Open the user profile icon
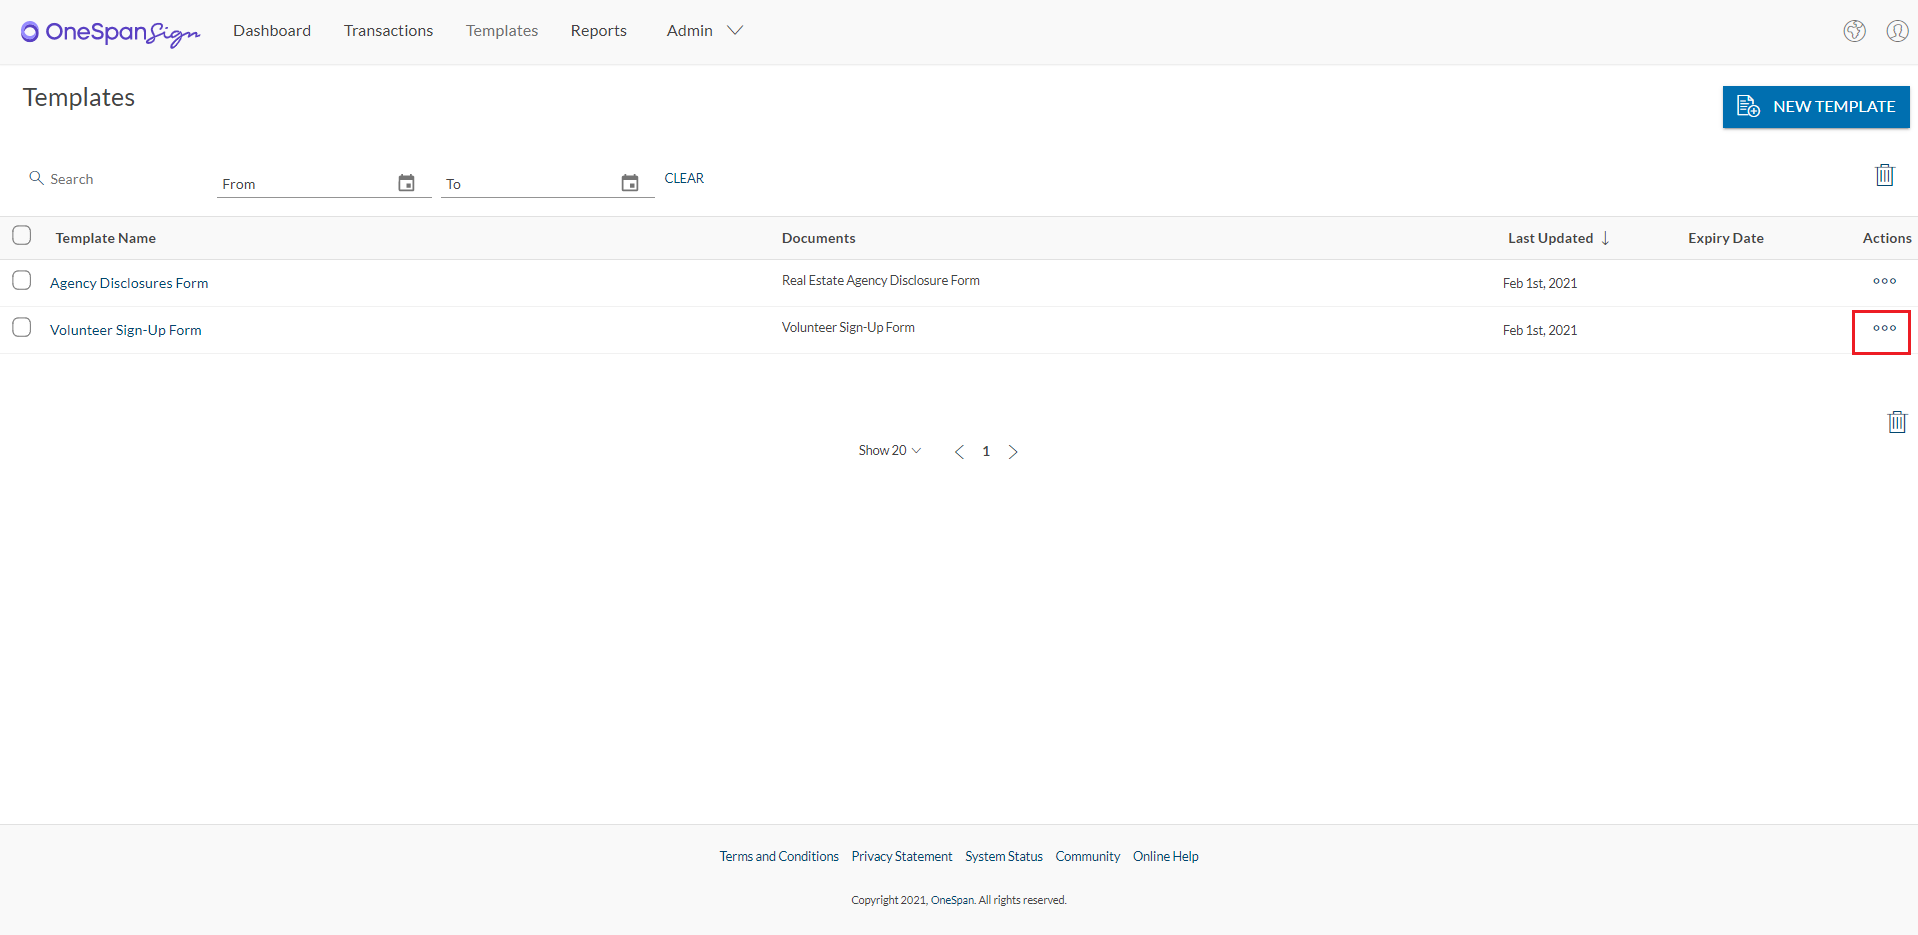 (1896, 31)
